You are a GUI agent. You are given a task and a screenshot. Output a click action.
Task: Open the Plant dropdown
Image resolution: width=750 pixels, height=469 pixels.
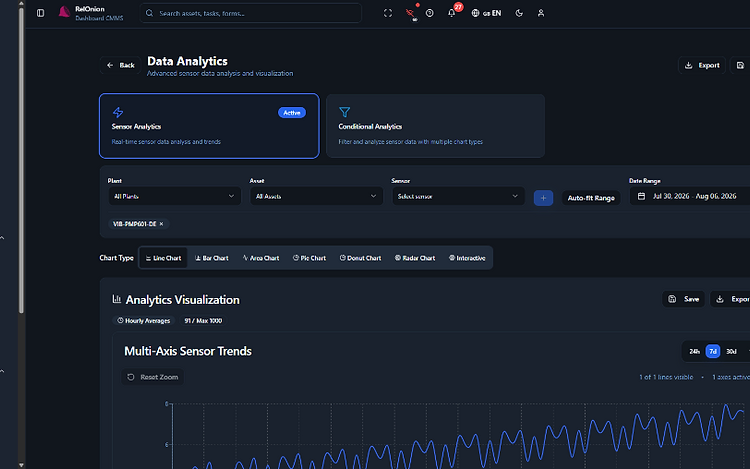pos(174,196)
